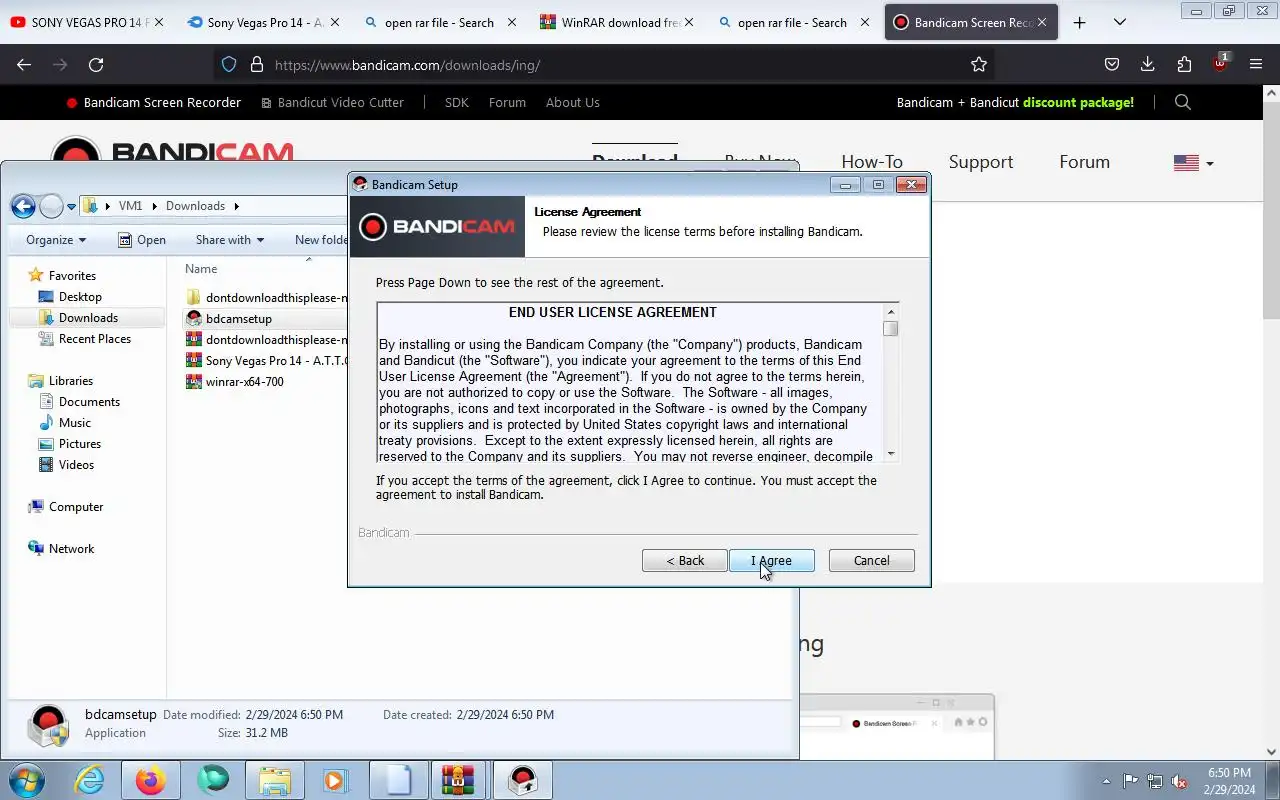The height and width of the screenshot is (800, 1280).
Task: Bookmark this page with star icon
Action: pyautogui.click(x=979, y=65)
